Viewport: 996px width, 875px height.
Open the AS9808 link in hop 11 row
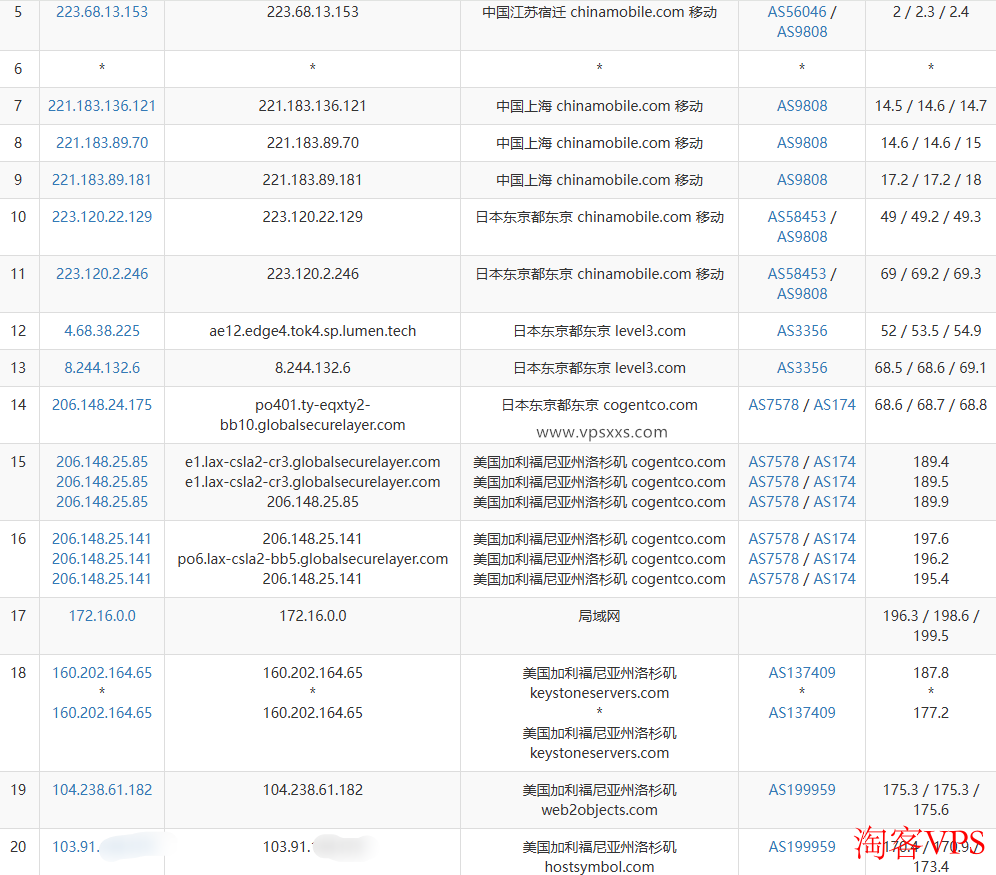click(802, 294)
